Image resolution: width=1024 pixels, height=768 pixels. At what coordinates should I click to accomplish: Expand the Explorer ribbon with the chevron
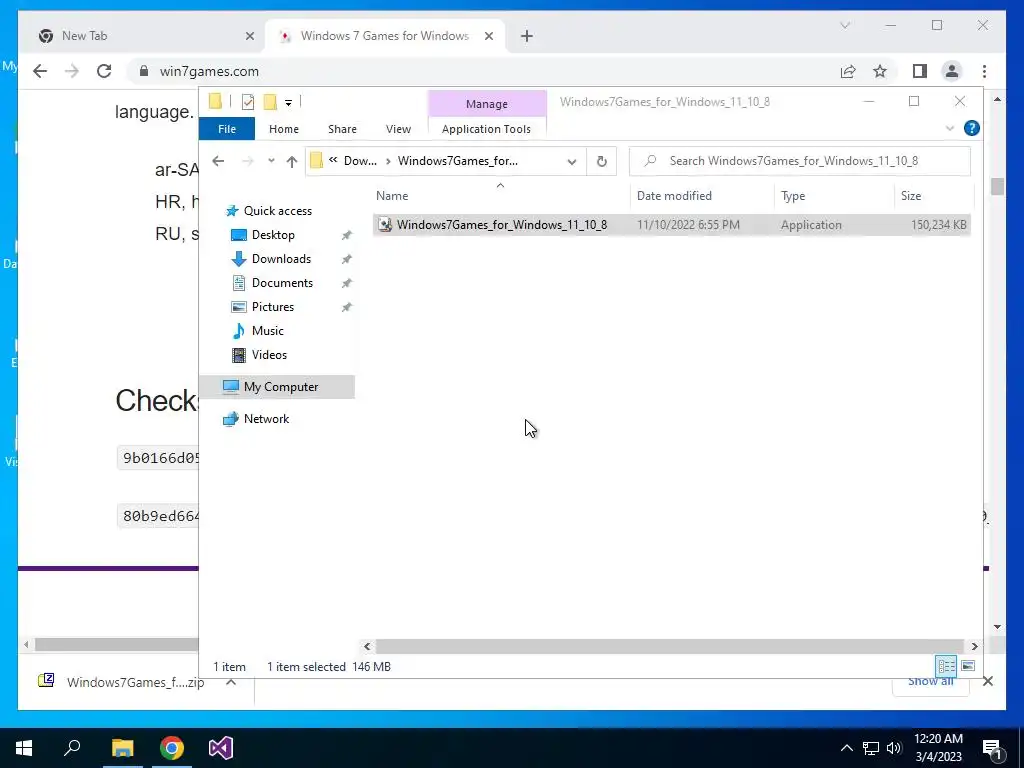coord(950,128)
